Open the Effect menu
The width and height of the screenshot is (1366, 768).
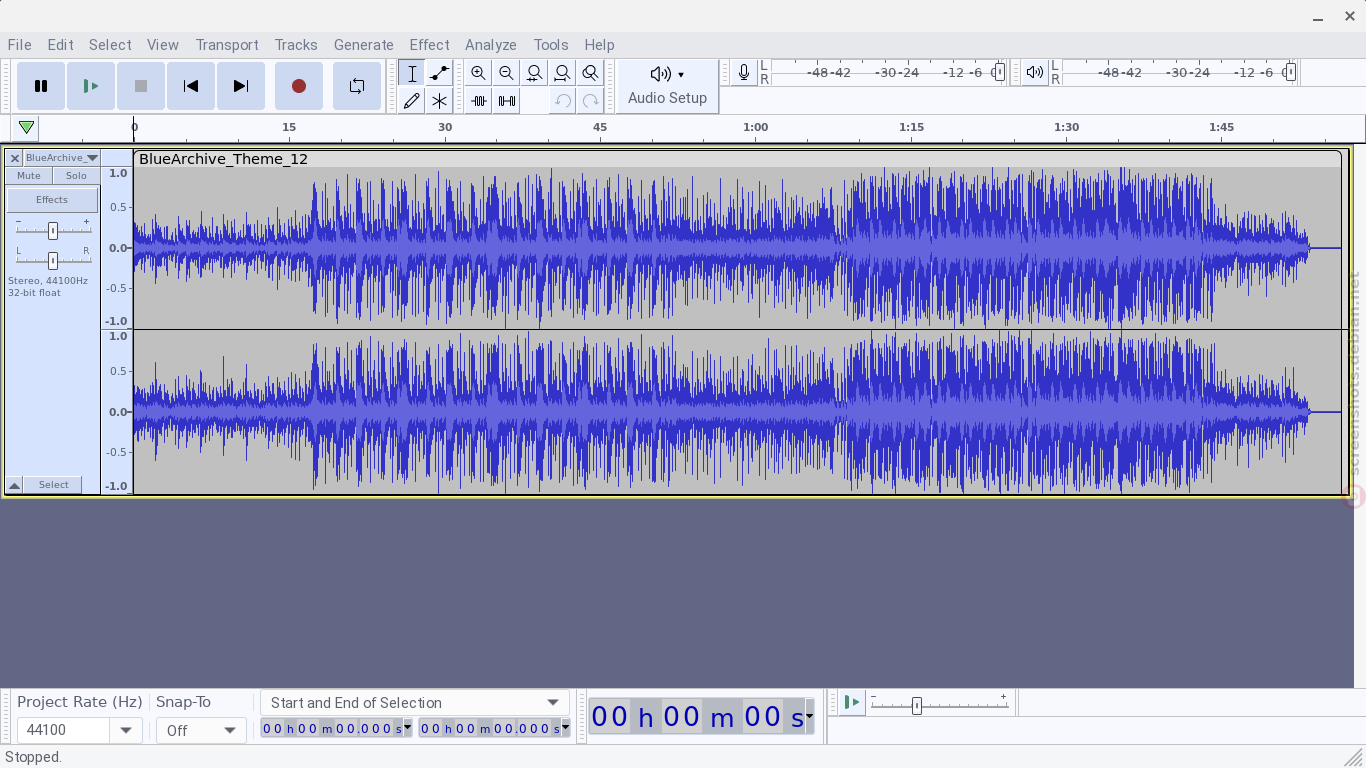429,45
